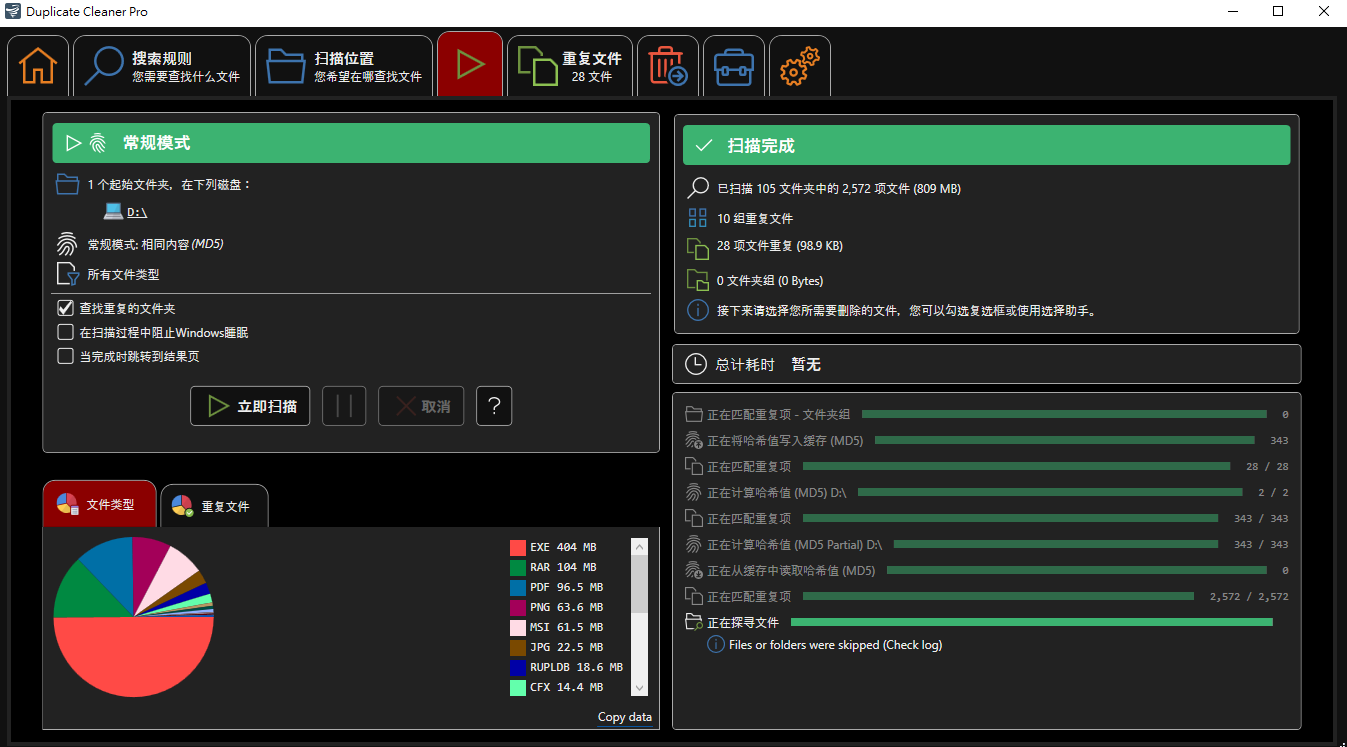Click Duplicate Cleaner Pro app icon in title bar

point(12,11)
